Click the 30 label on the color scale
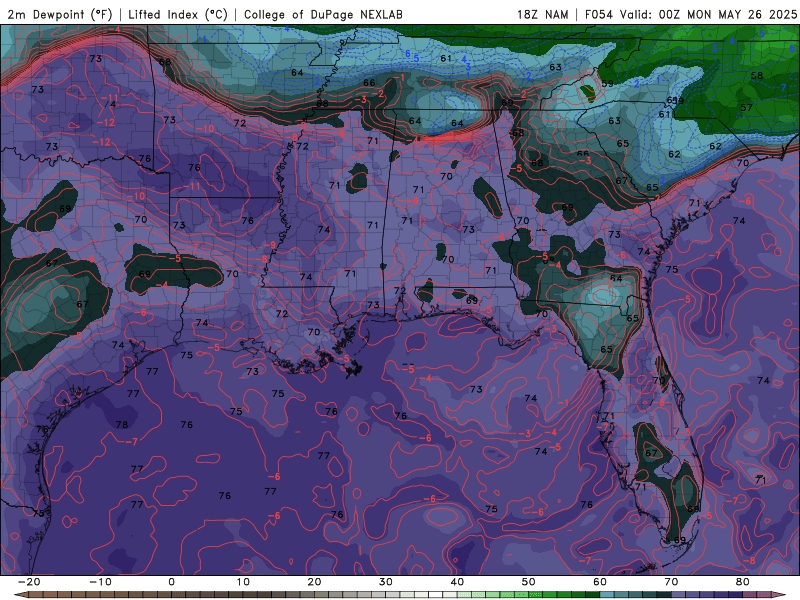The width and height of the screenshot is (800, 600). pyautogui.click(x=386, y=582)
